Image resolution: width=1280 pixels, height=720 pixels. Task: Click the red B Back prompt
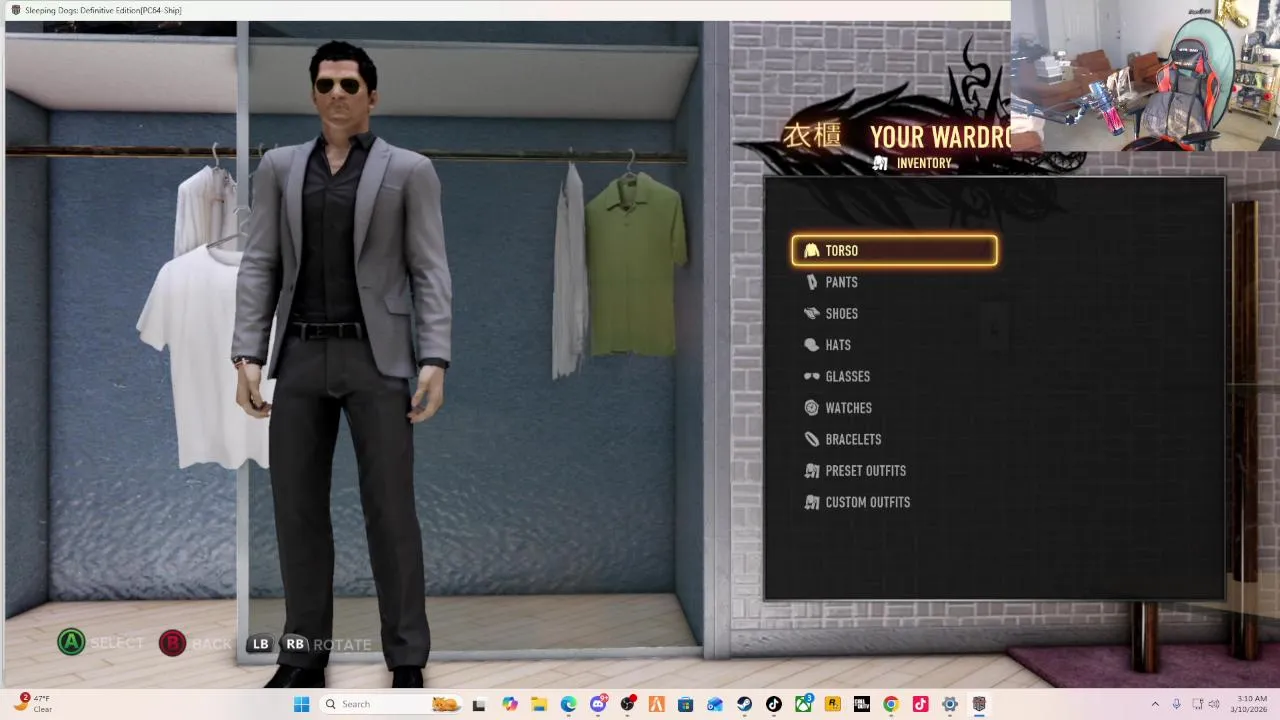172,643
